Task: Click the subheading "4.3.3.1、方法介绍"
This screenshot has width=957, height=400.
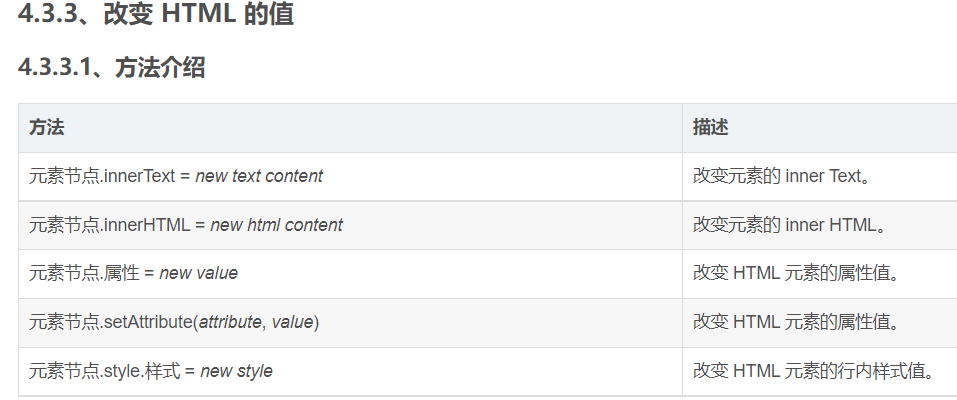Action: (112, 68)
